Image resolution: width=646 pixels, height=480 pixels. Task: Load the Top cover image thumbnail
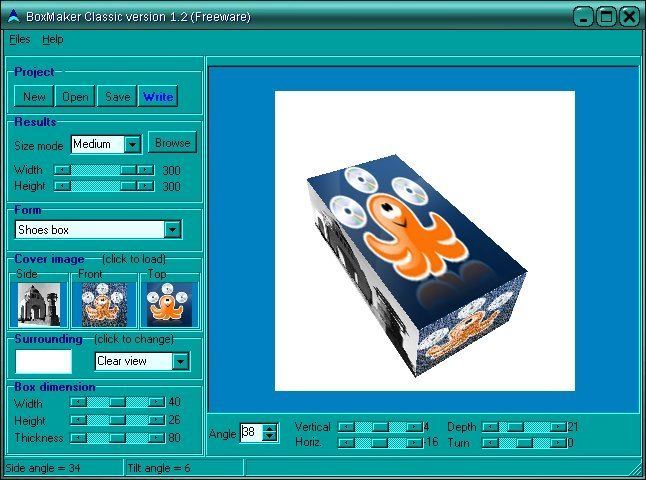[169, 304]
